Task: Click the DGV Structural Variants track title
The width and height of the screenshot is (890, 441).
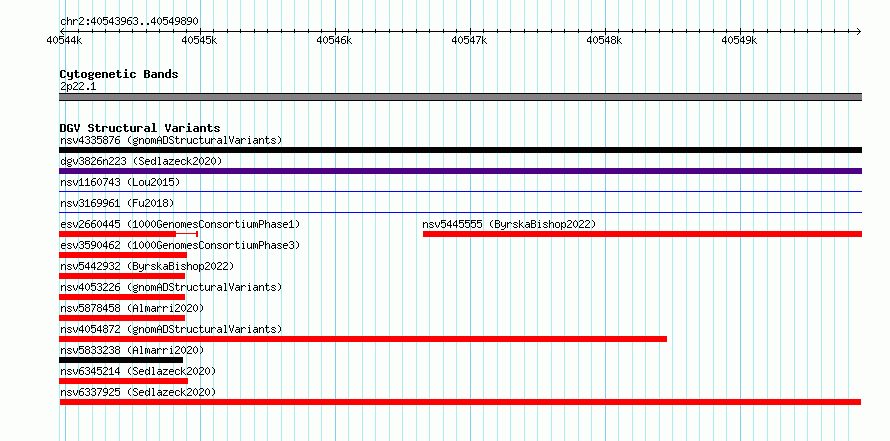Action: 140,128
